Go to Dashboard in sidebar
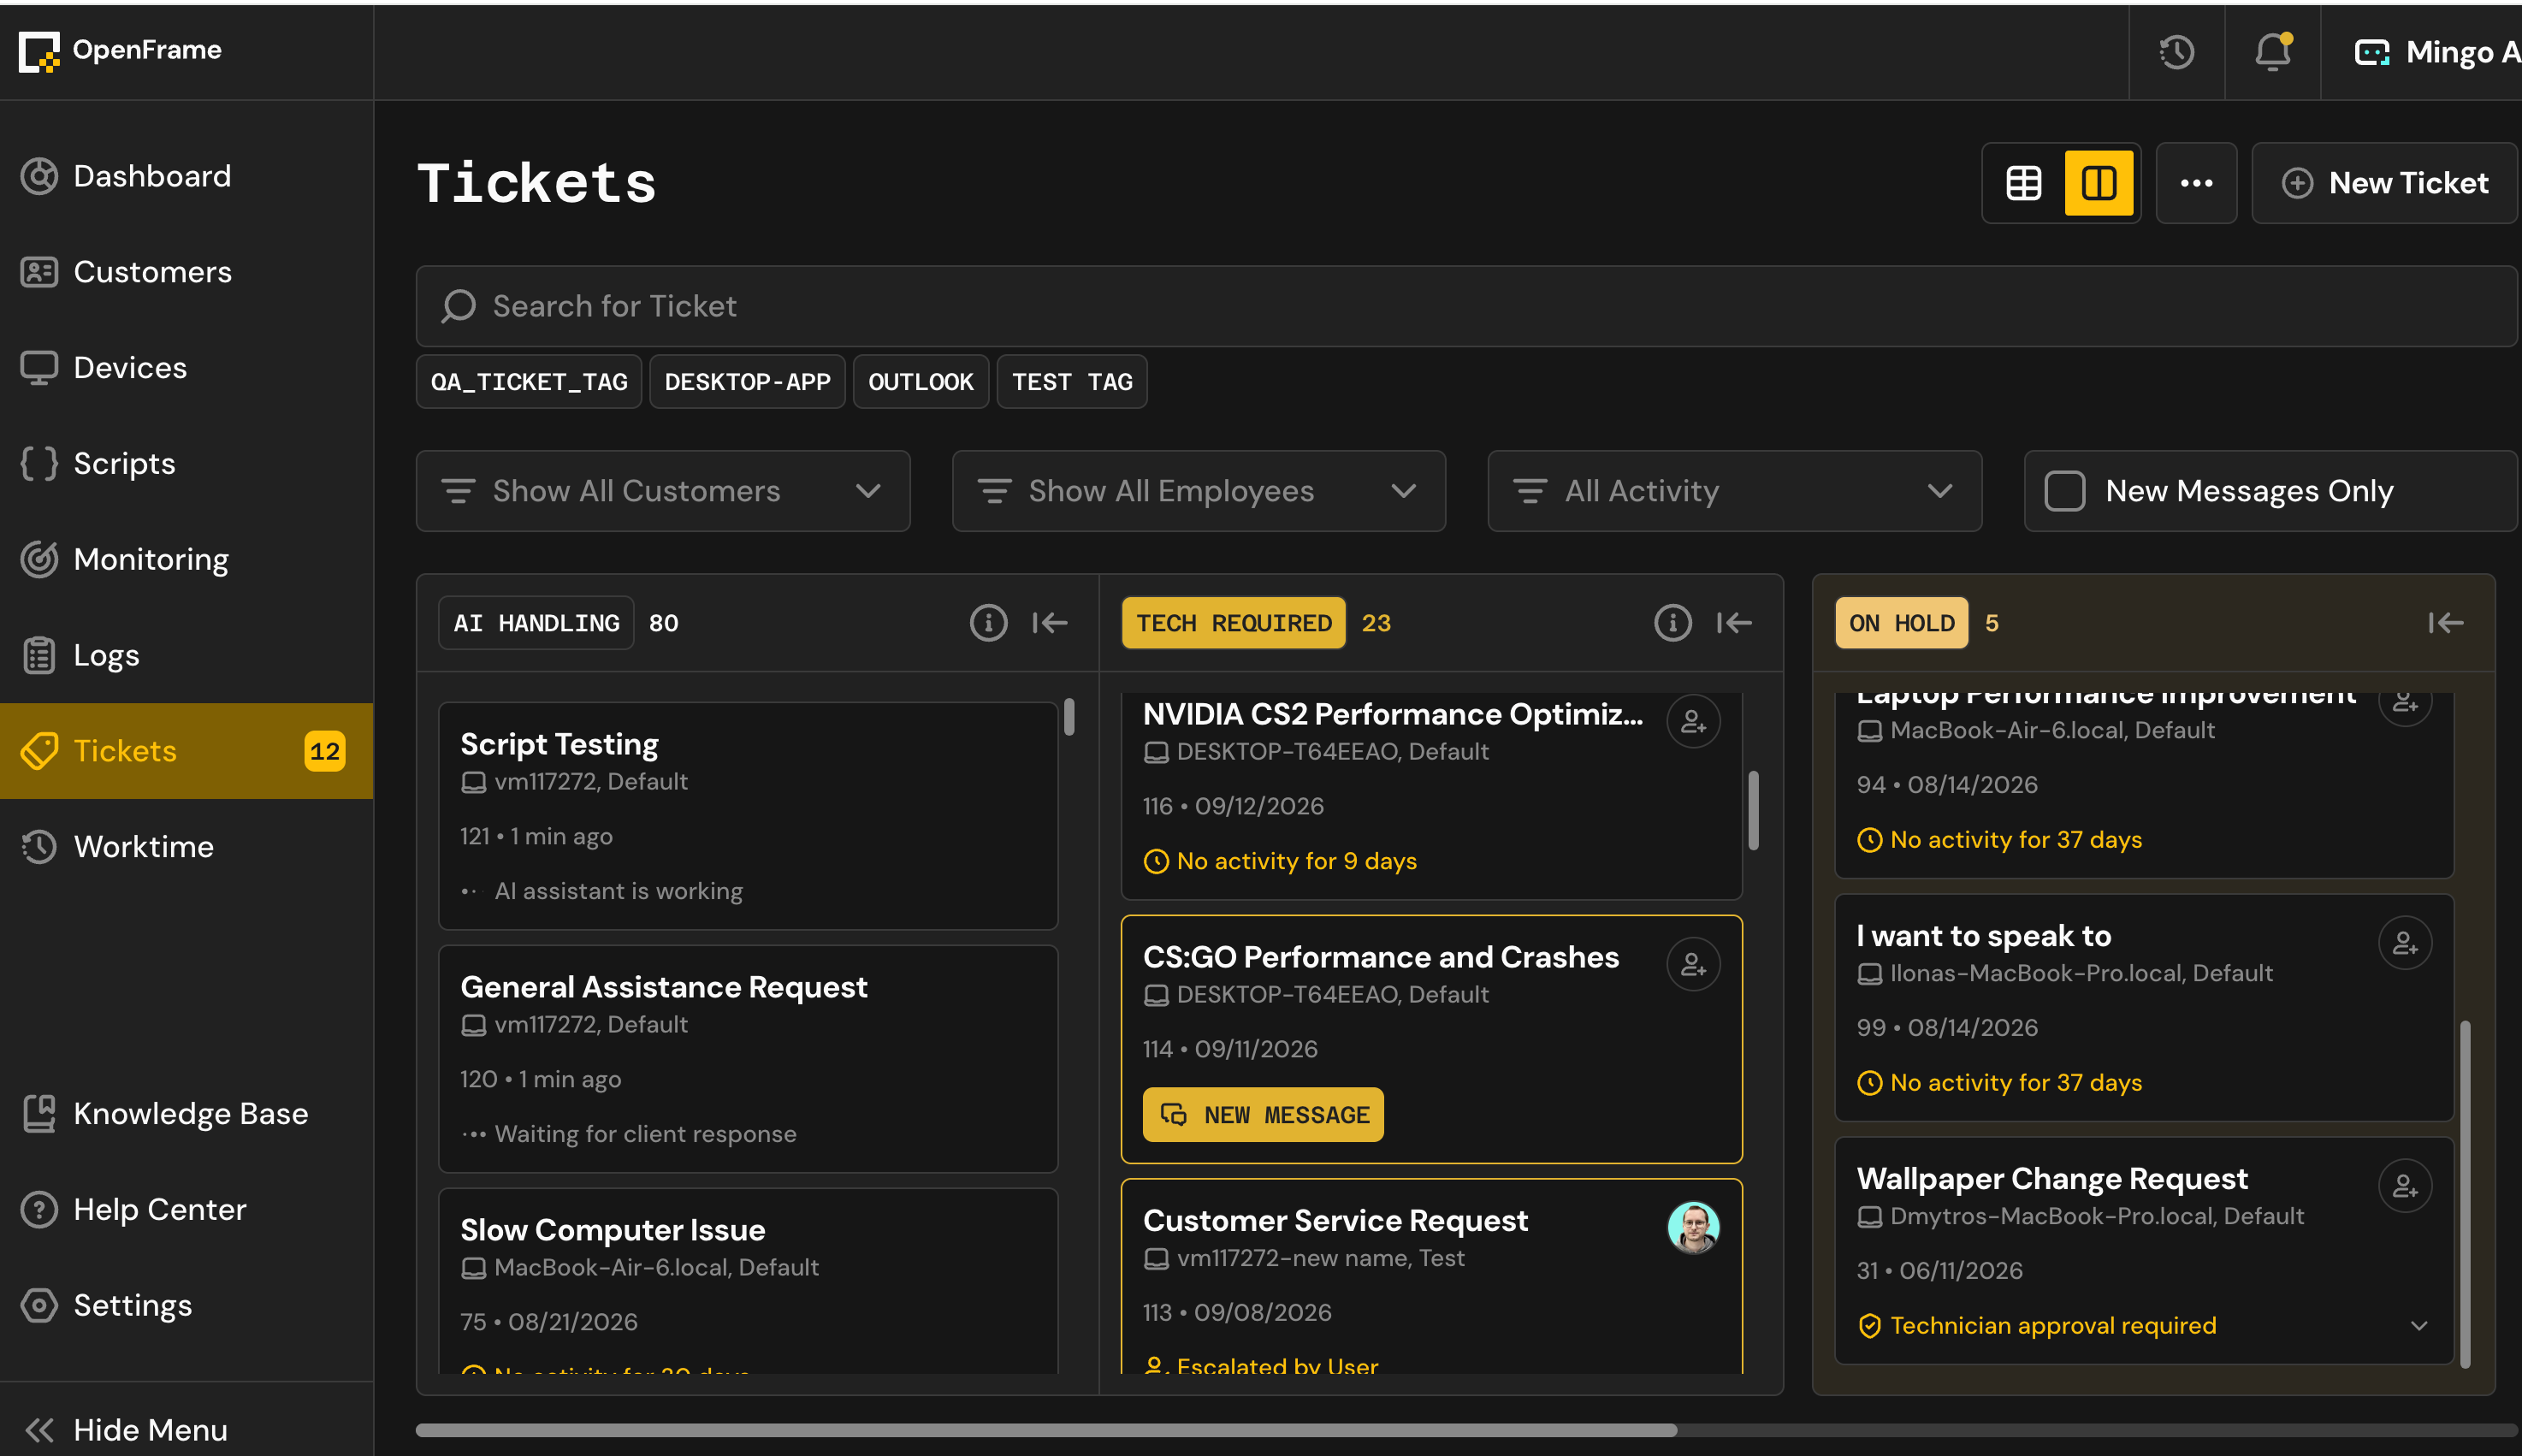 [x=187, y=176]
